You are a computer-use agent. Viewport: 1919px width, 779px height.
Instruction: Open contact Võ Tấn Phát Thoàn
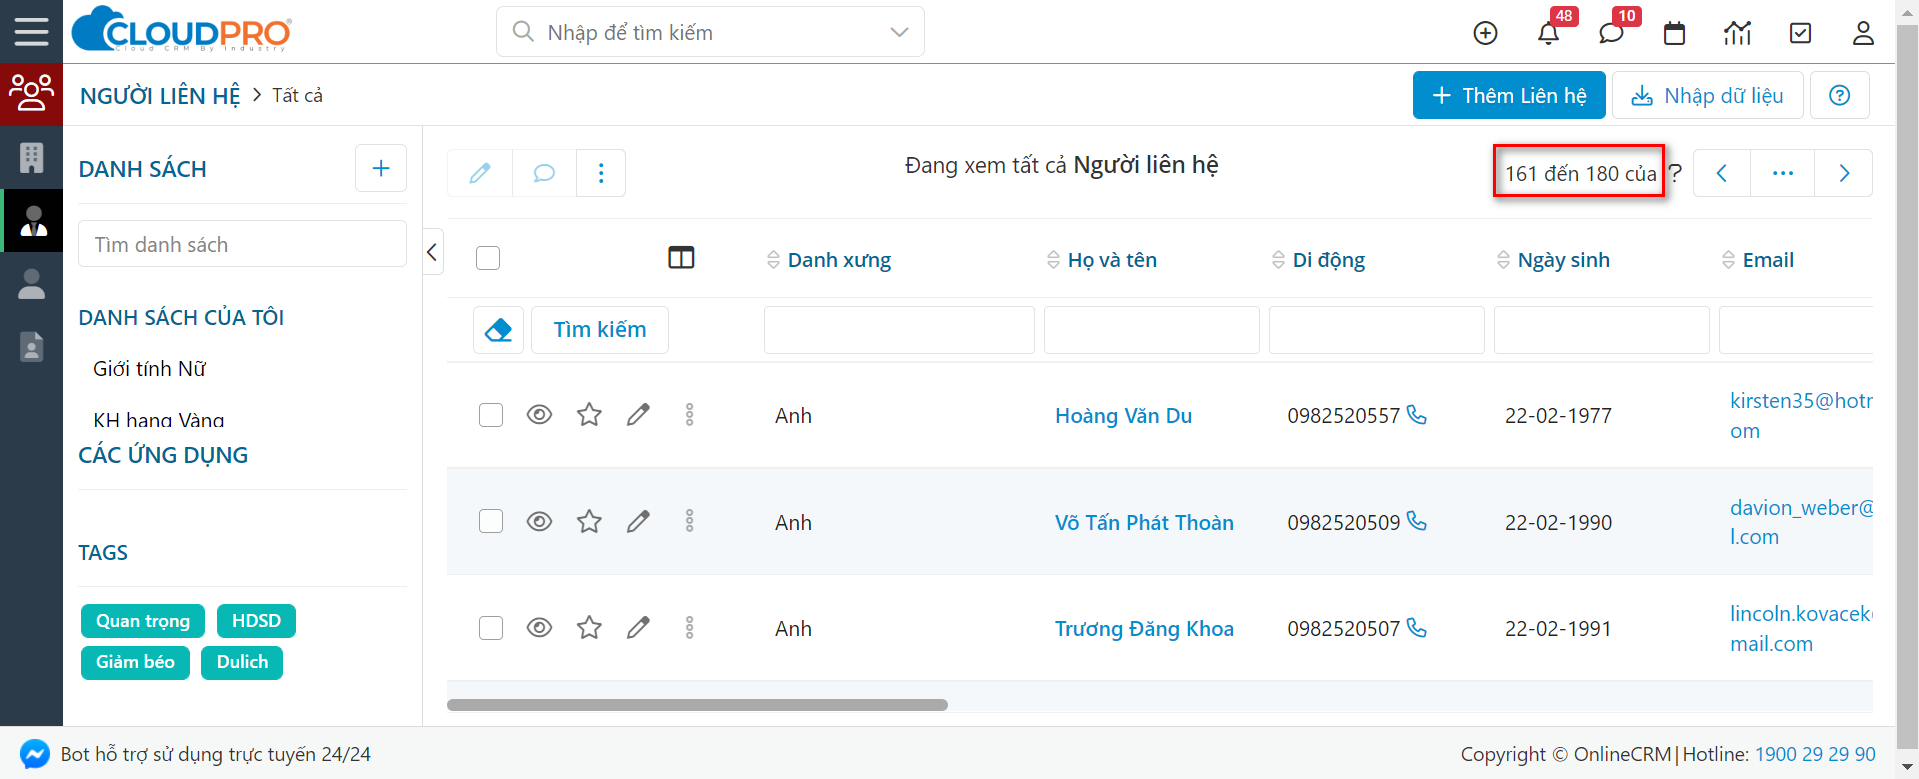click(x=1144, y=523)
